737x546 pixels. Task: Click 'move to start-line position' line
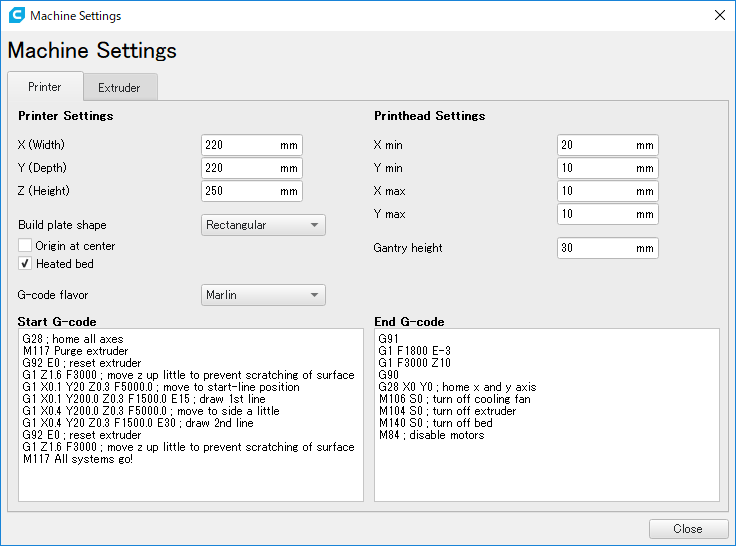click(x=161, y=387)
